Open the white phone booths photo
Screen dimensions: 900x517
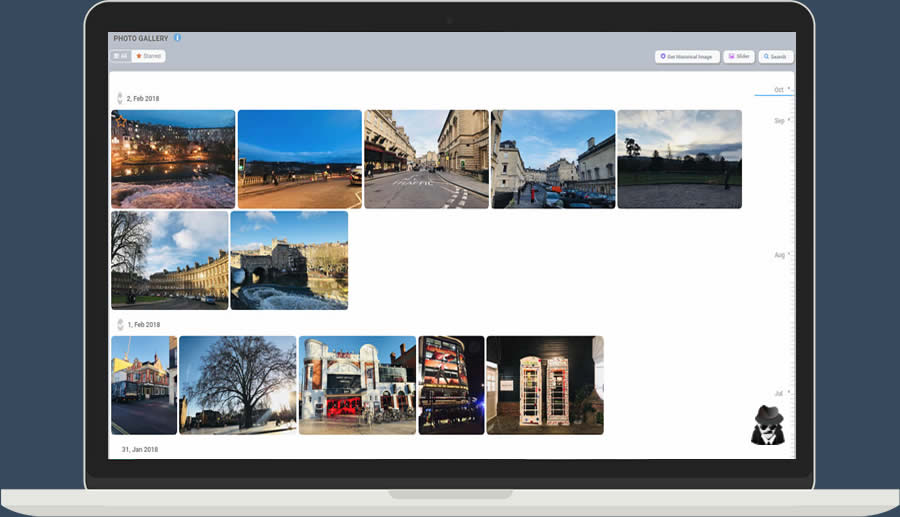[544, 385]
